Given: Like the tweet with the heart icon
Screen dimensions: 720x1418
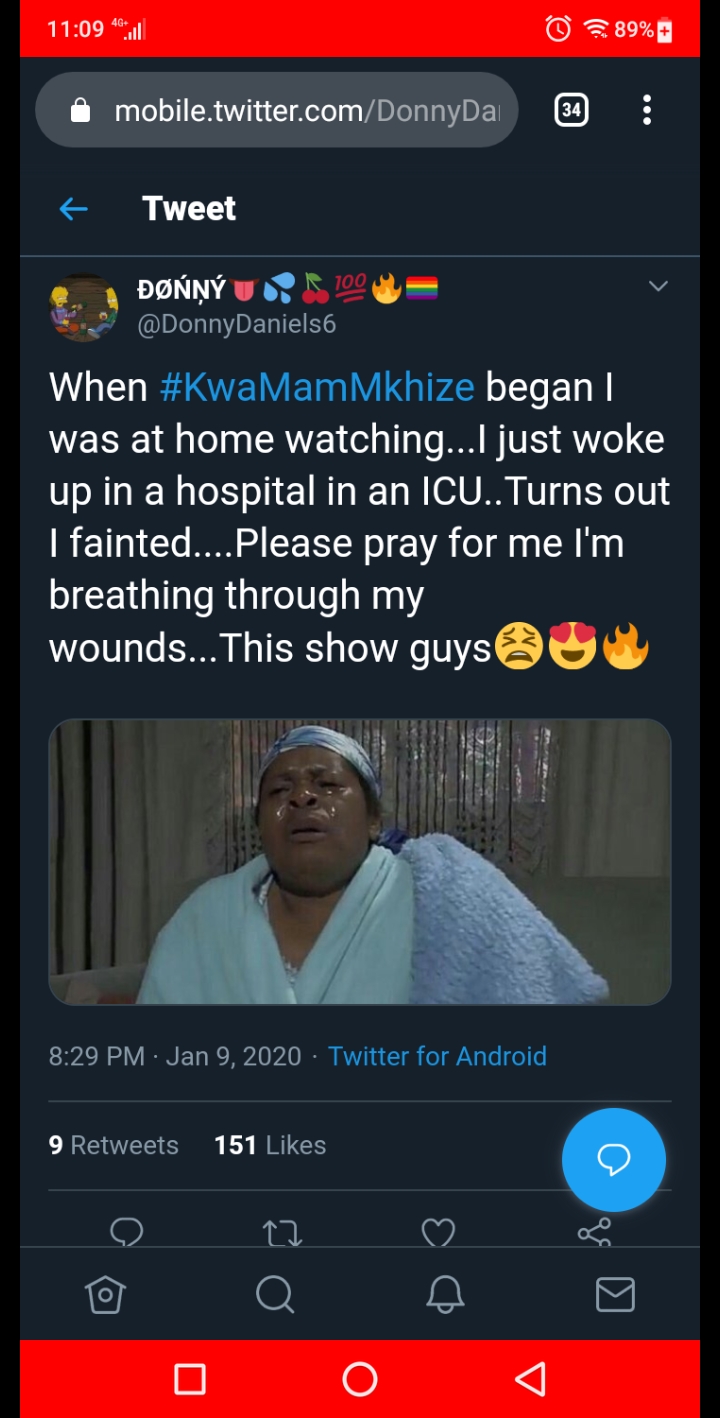Looking at the screenshot, I should [x=438, y=1232].
